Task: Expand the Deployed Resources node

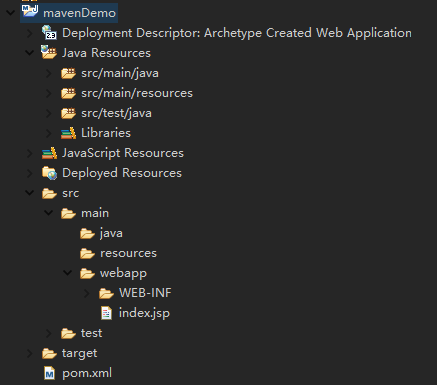Action: click(30, 173)
